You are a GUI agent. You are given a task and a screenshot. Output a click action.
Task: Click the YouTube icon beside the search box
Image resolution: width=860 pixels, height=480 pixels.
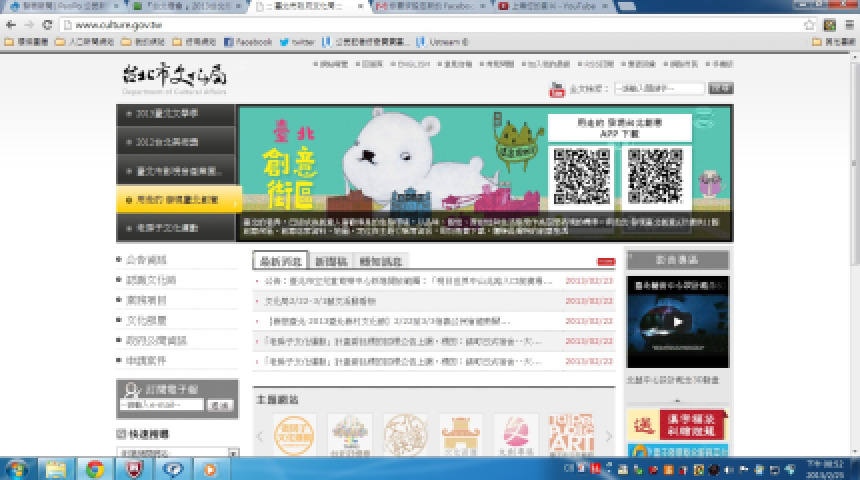tap(557, 90)
